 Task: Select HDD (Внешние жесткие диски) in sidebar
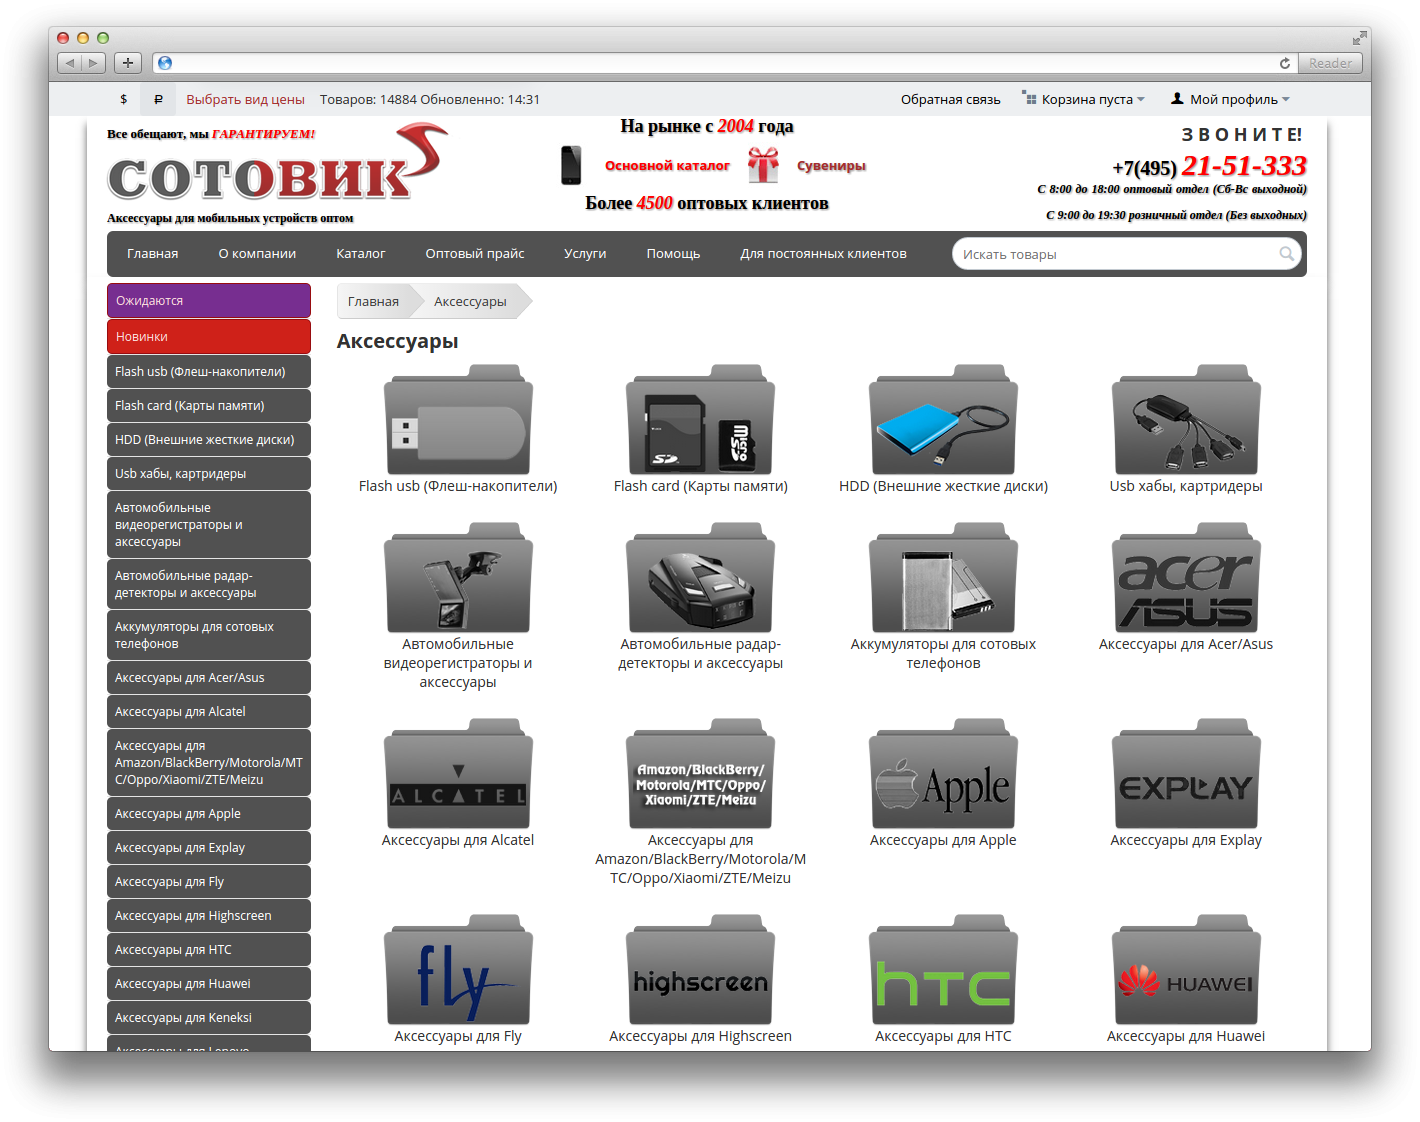[209, 439]
